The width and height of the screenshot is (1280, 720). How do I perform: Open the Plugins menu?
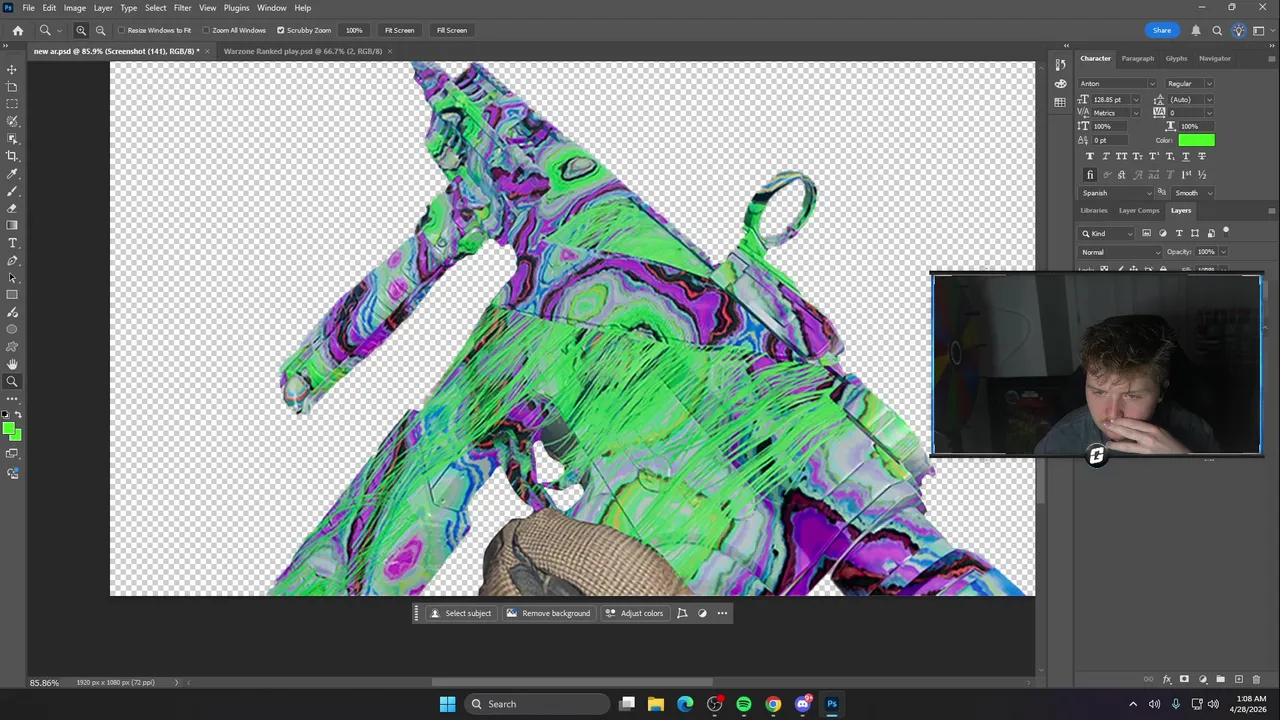(237, 8)
